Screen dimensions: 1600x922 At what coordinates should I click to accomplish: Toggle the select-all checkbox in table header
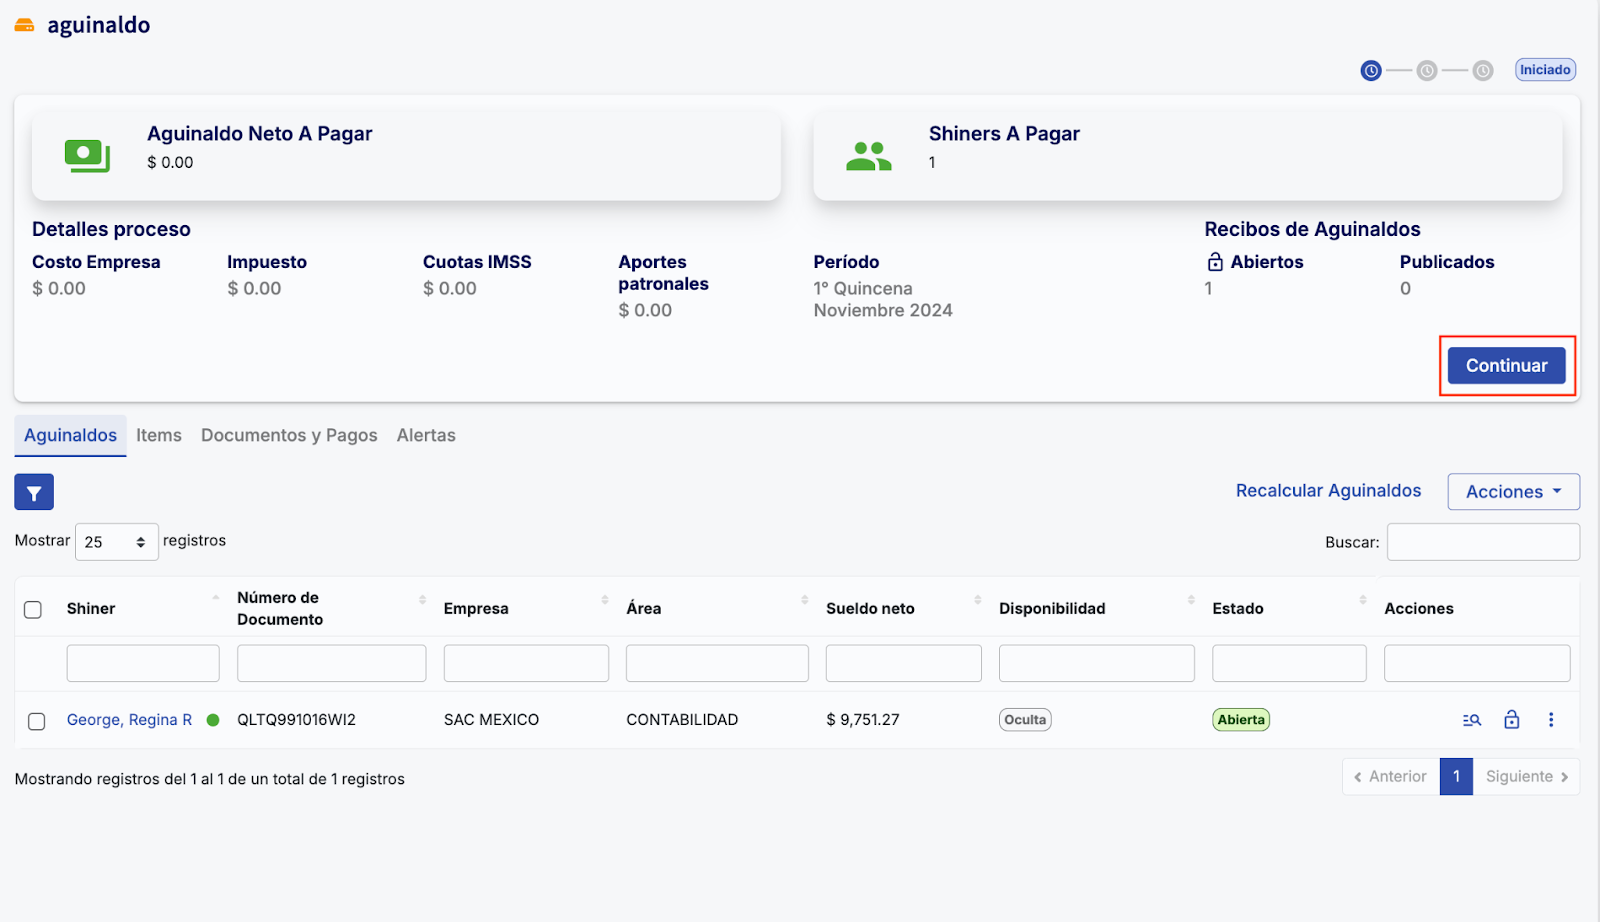coord(33,609)
